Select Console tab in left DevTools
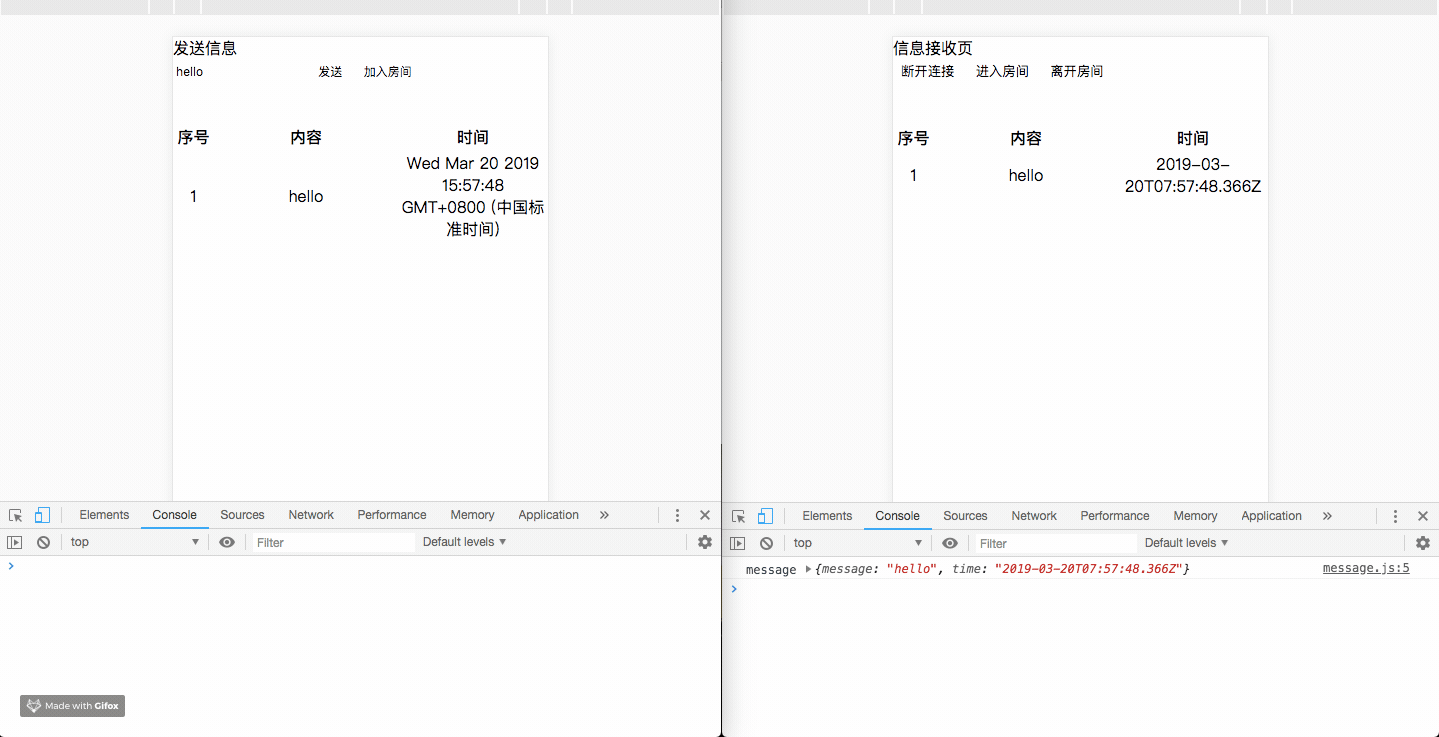Screen dimensions: 1439x737 [174, 515]
